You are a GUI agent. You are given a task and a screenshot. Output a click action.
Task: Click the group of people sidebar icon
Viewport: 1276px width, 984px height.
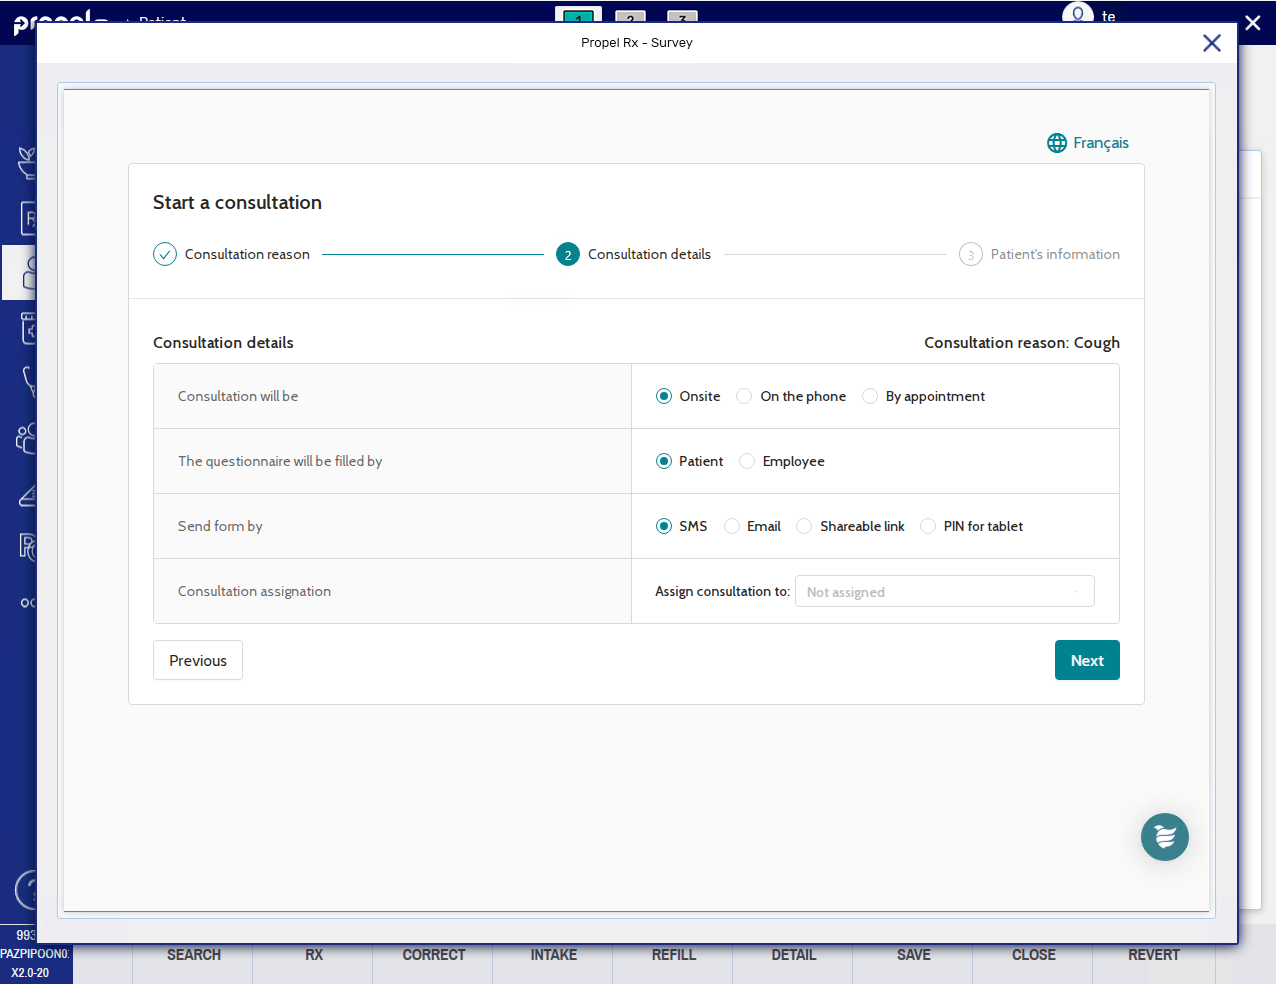26,438
